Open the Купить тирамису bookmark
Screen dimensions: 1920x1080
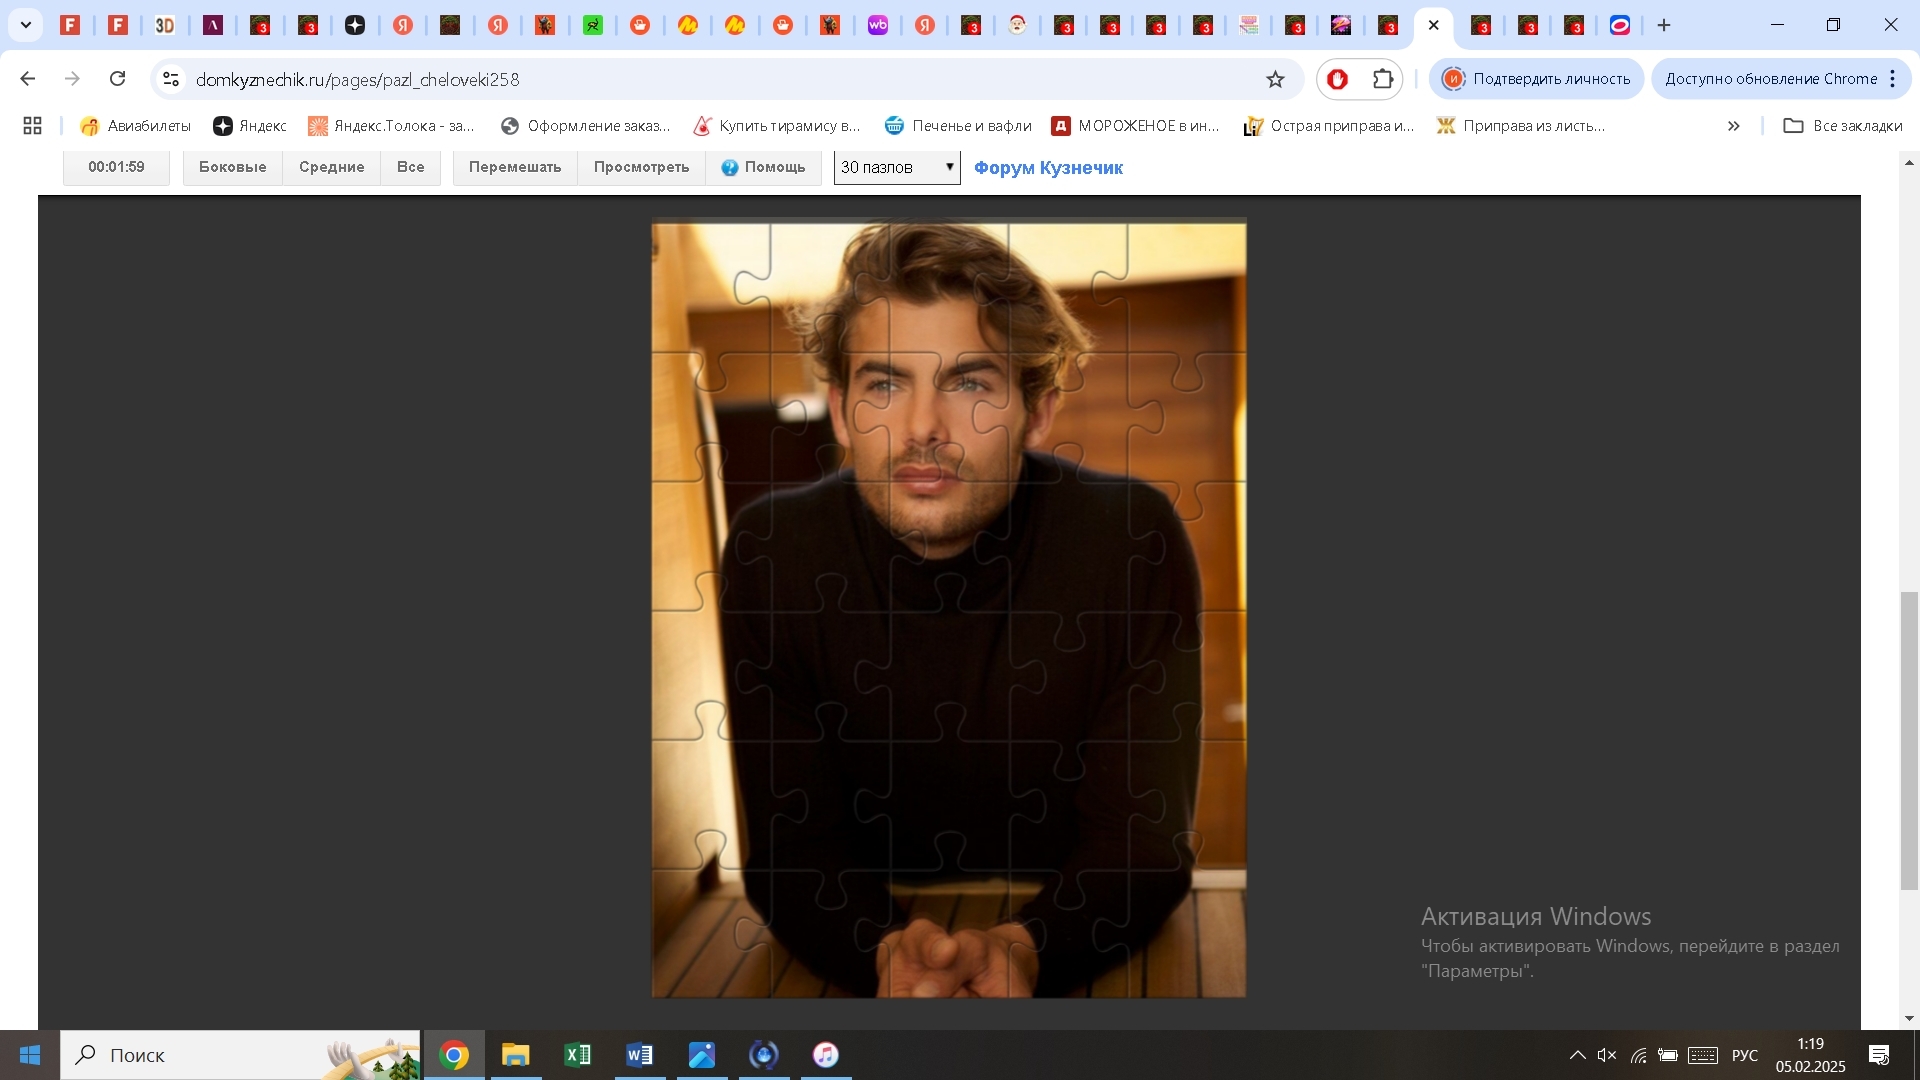pyautogui.click(x=777, y=125)
